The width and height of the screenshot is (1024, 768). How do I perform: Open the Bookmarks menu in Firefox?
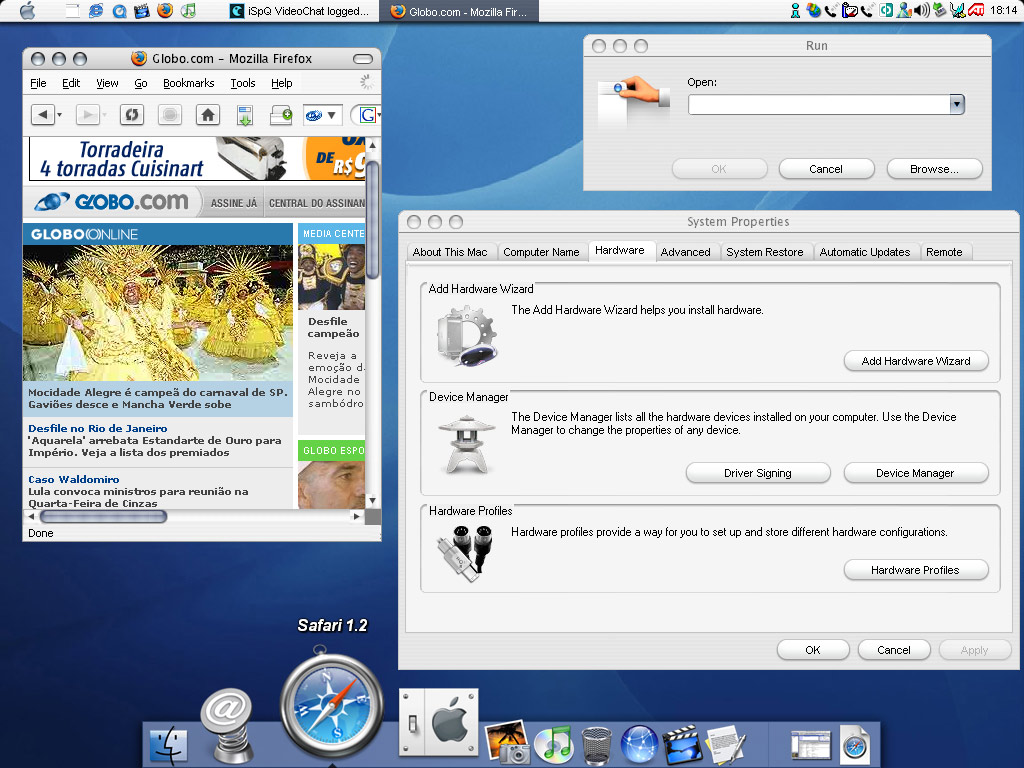188,83
